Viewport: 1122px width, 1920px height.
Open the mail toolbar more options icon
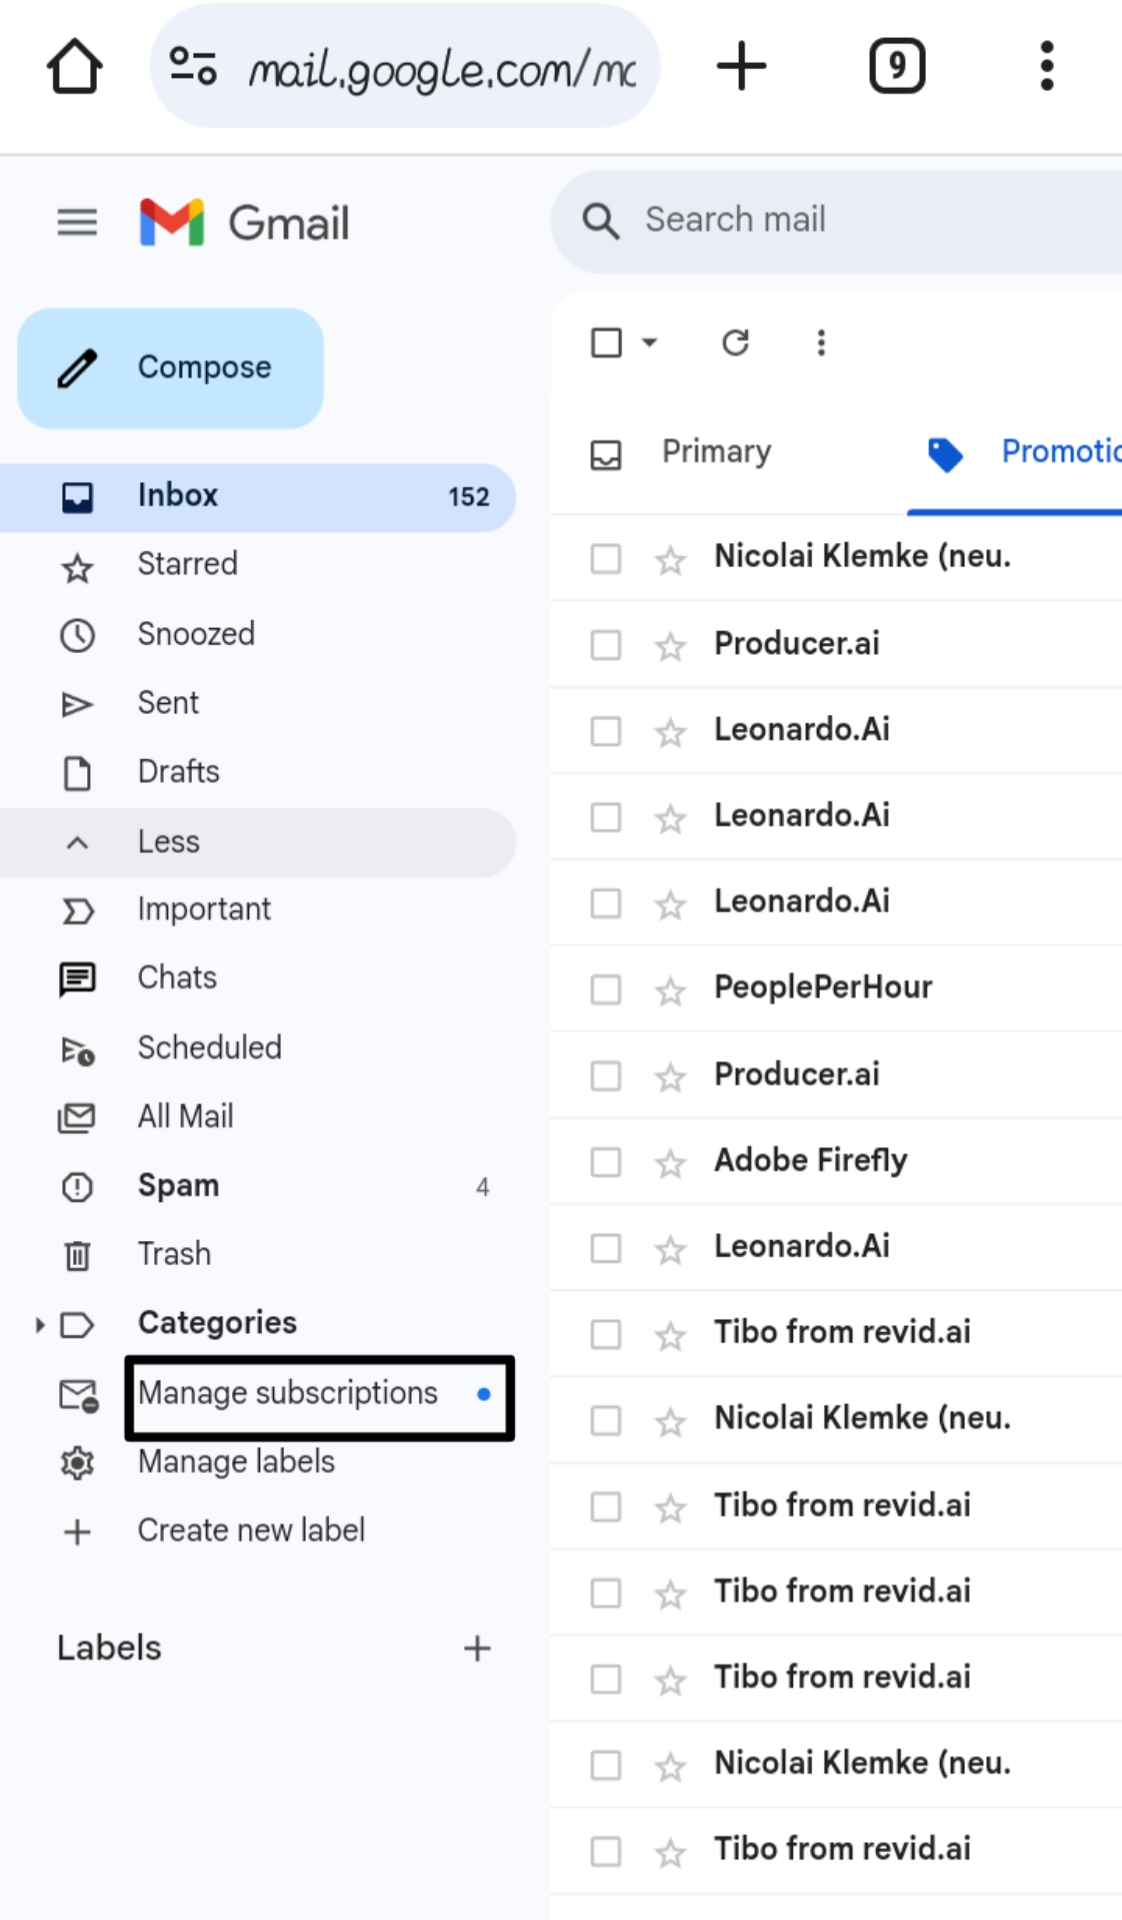pyautogui.click(x=821, y=343)
